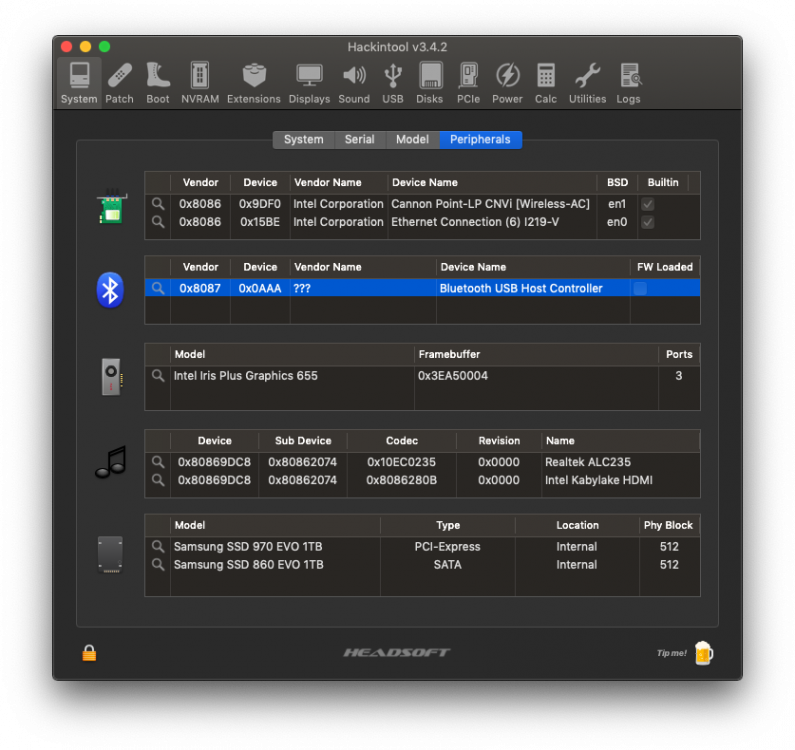Click the HEADSOFT logo
The image size is (795, 750).
[396, 653]
